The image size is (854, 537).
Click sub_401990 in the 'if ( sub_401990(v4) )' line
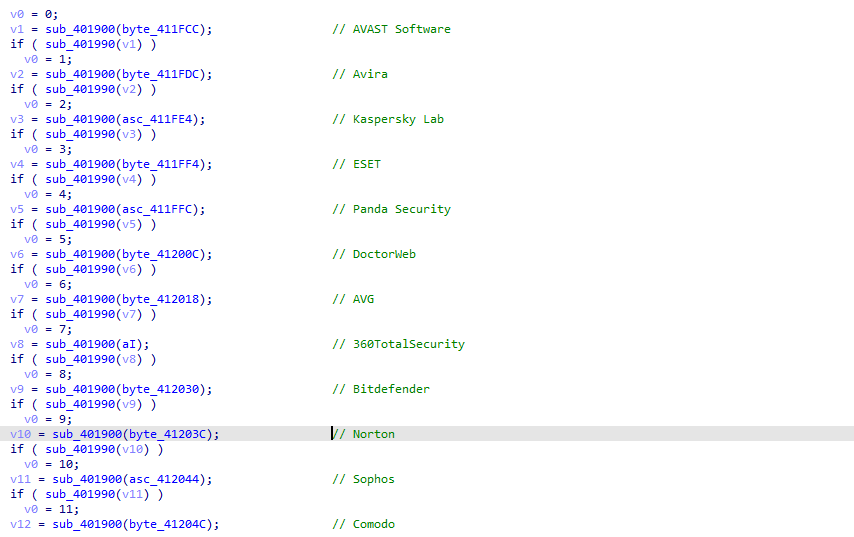pos(80,179)
